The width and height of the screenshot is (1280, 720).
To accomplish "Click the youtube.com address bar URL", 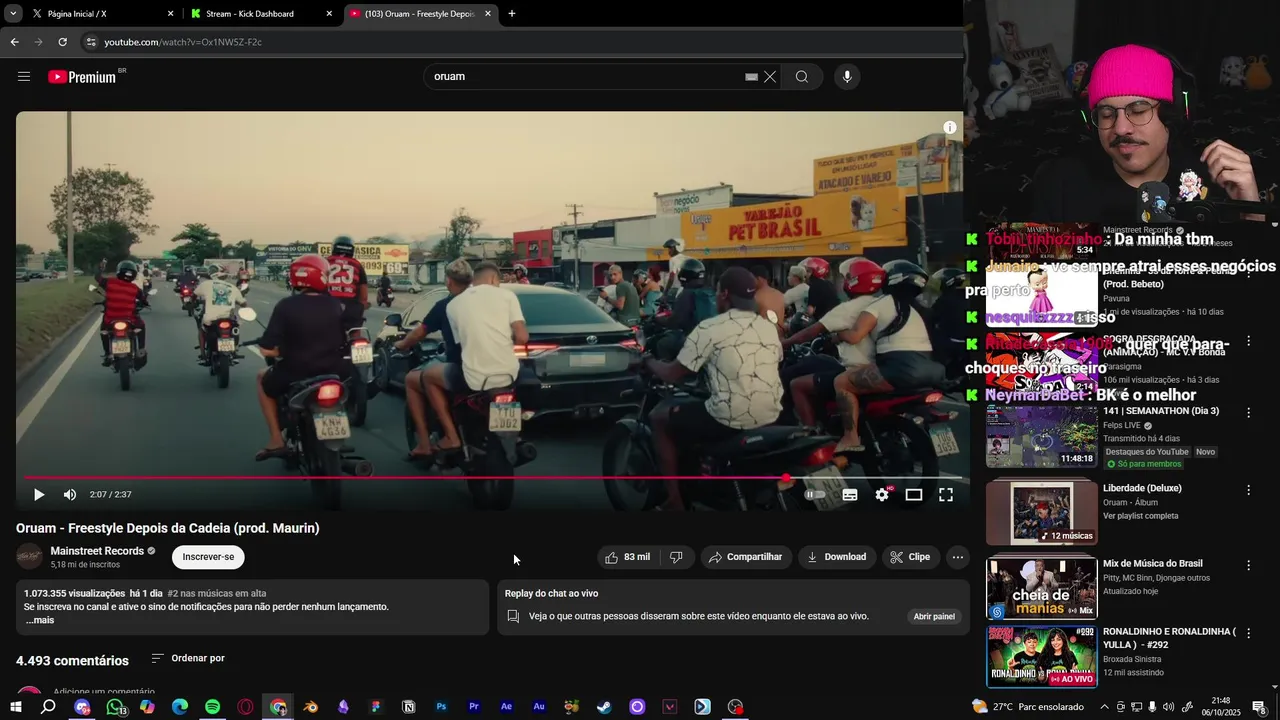I will (x=183, y=42).
